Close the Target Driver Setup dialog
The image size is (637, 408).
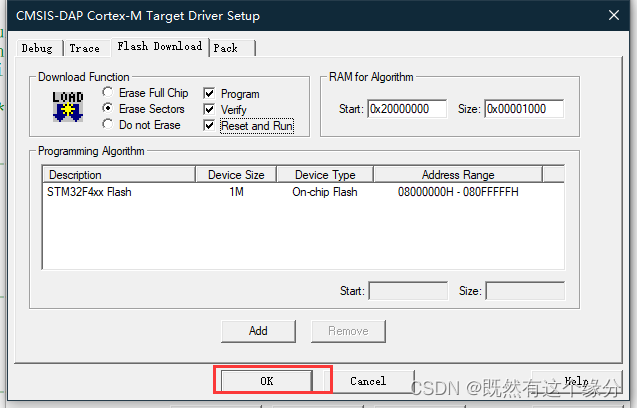pyautogui.click(x=614, y=15)
